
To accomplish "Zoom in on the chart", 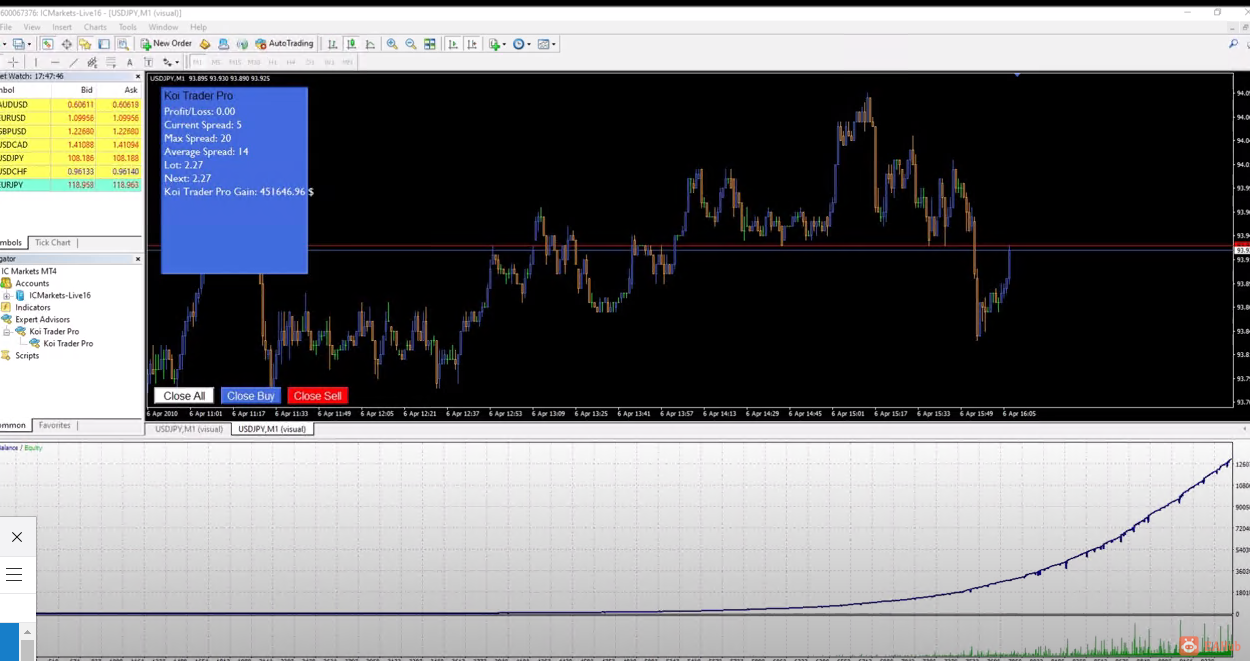I will [392, 44].
